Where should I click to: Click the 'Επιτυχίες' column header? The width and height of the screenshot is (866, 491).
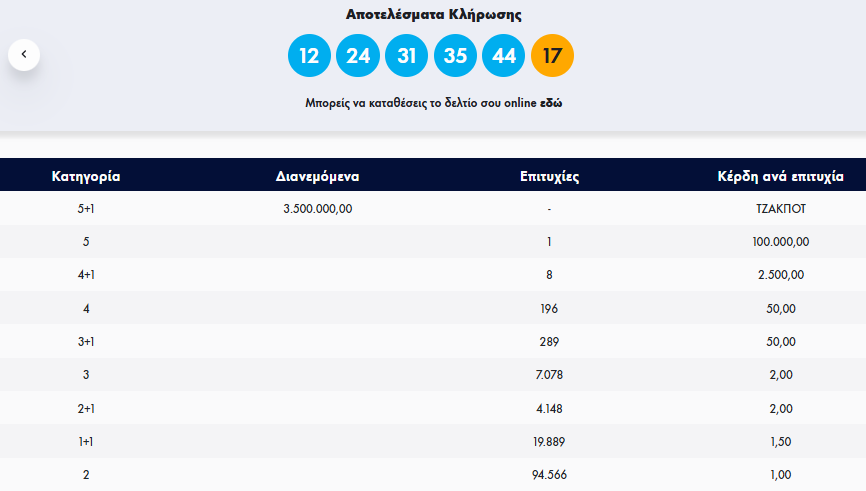[550, 176]
